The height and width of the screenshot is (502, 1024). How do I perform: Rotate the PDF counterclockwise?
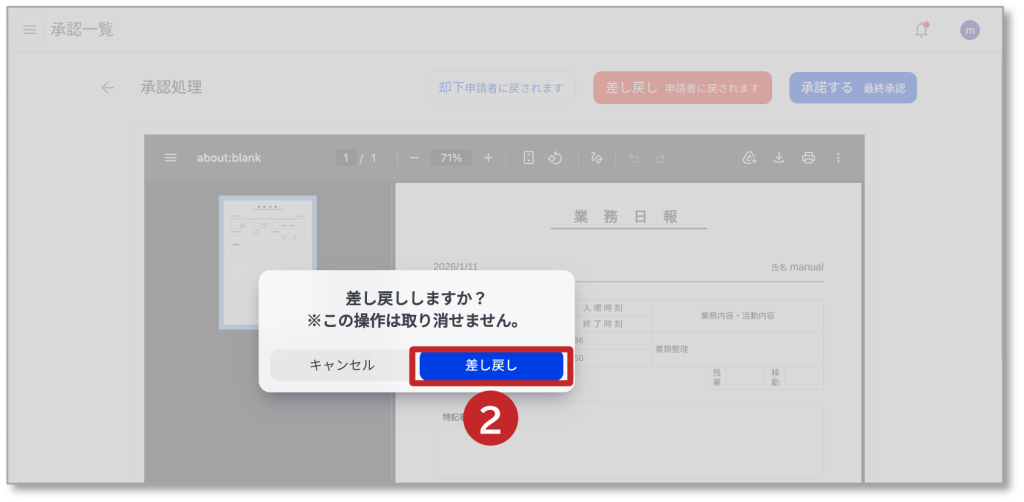(556, 158)
